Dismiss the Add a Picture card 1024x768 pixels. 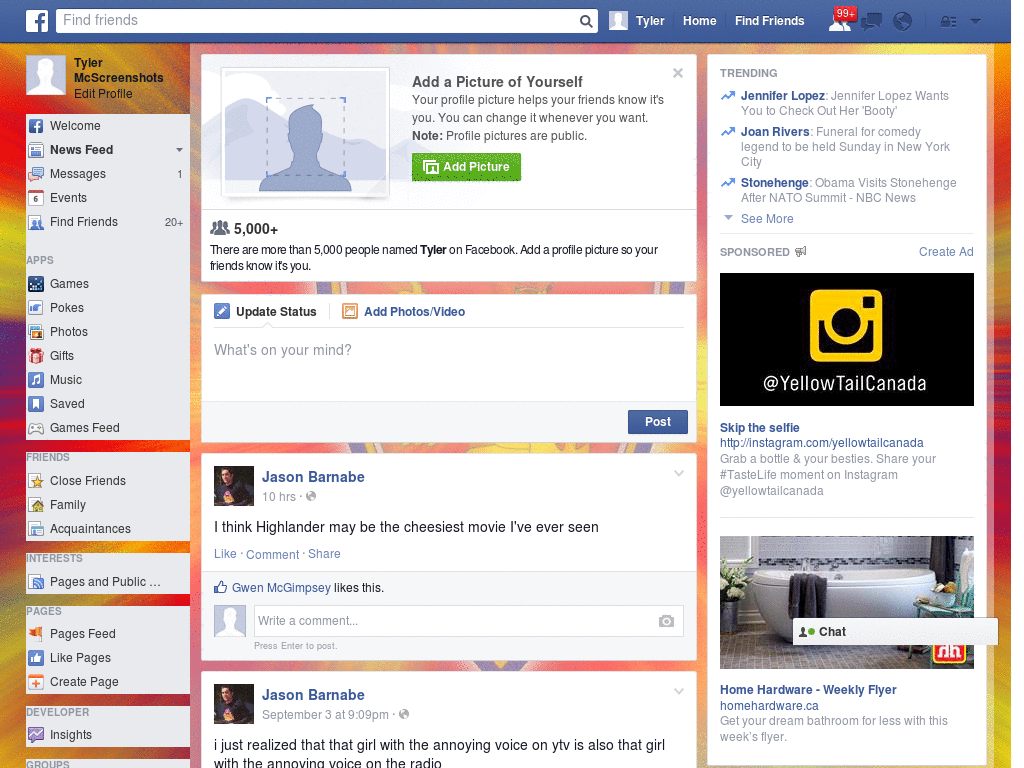678,73
